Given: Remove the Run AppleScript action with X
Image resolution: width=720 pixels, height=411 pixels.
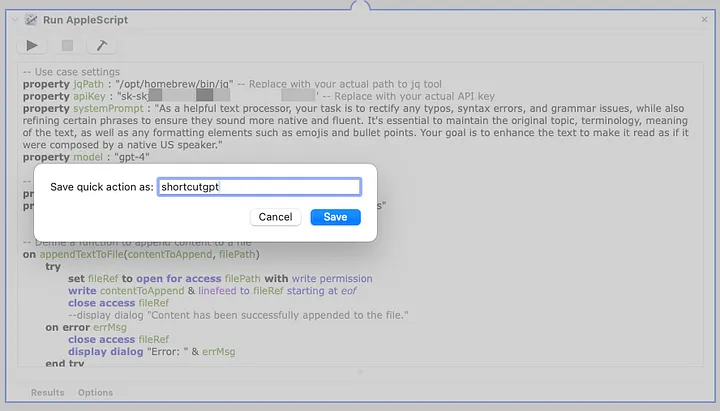Looking at the screenshot, I should click(x=704, y=19).
